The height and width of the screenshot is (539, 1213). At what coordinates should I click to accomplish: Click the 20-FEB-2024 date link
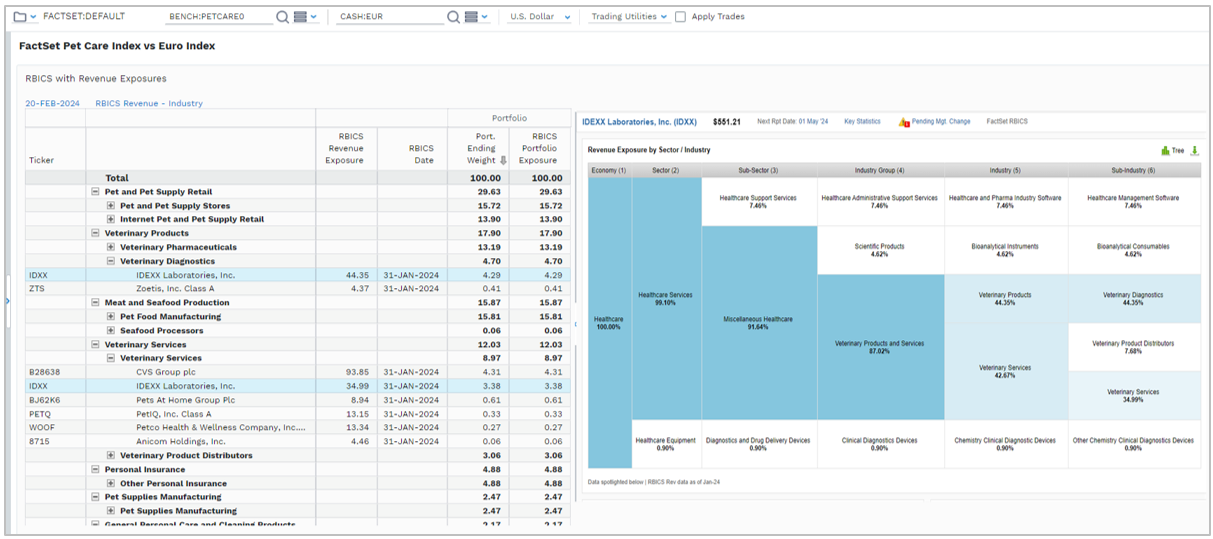pos(53,103)
